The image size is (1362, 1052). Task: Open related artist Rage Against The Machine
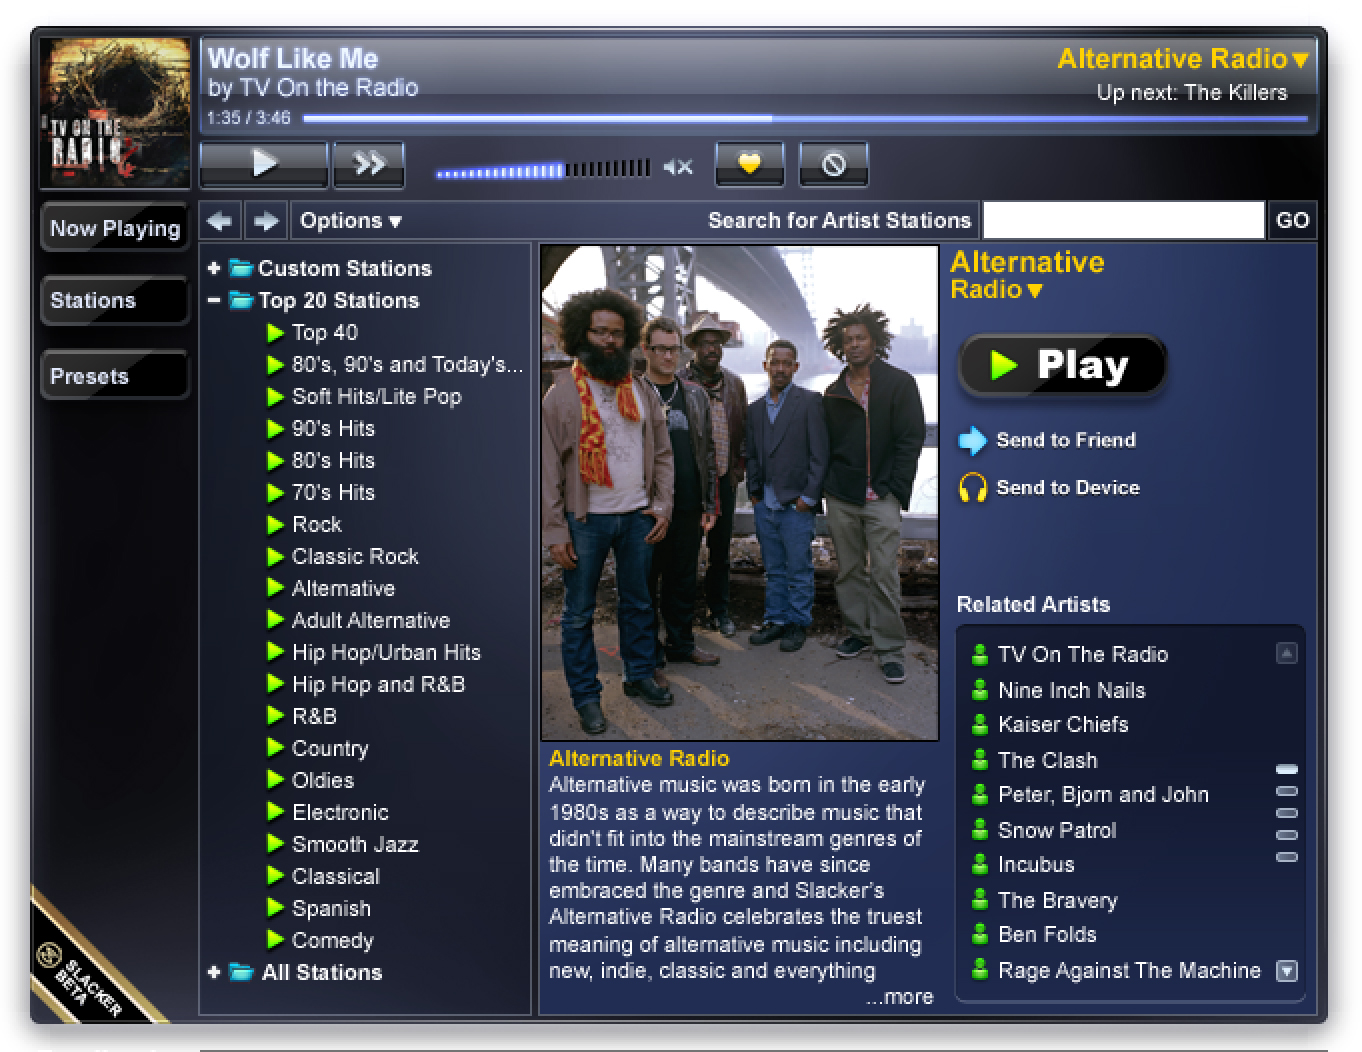tap(1129, 971)
